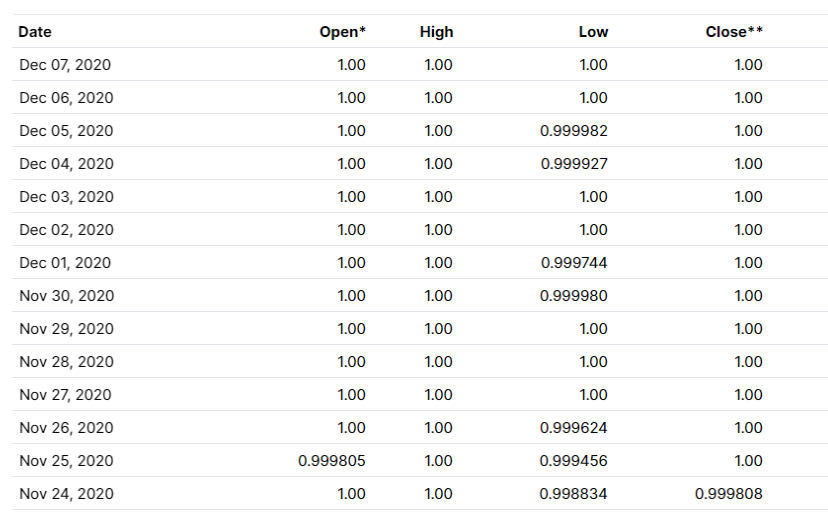
Task: Click the low value 0.999927
Action: 574,164
